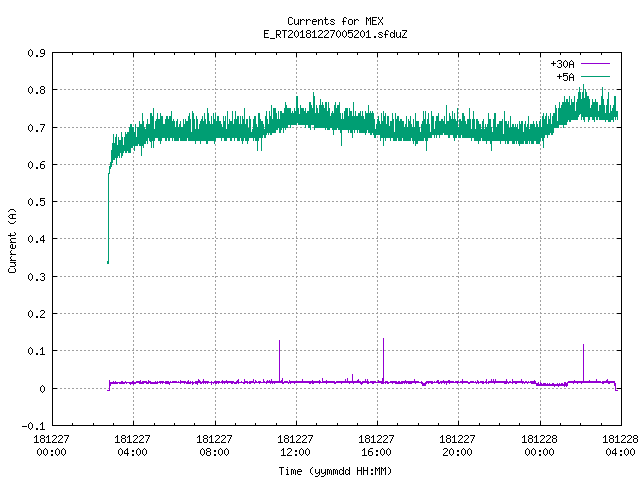This screenshot has width=640, height=480.
Task: Click the y-axis tick value 0.1
Action: 37,351
